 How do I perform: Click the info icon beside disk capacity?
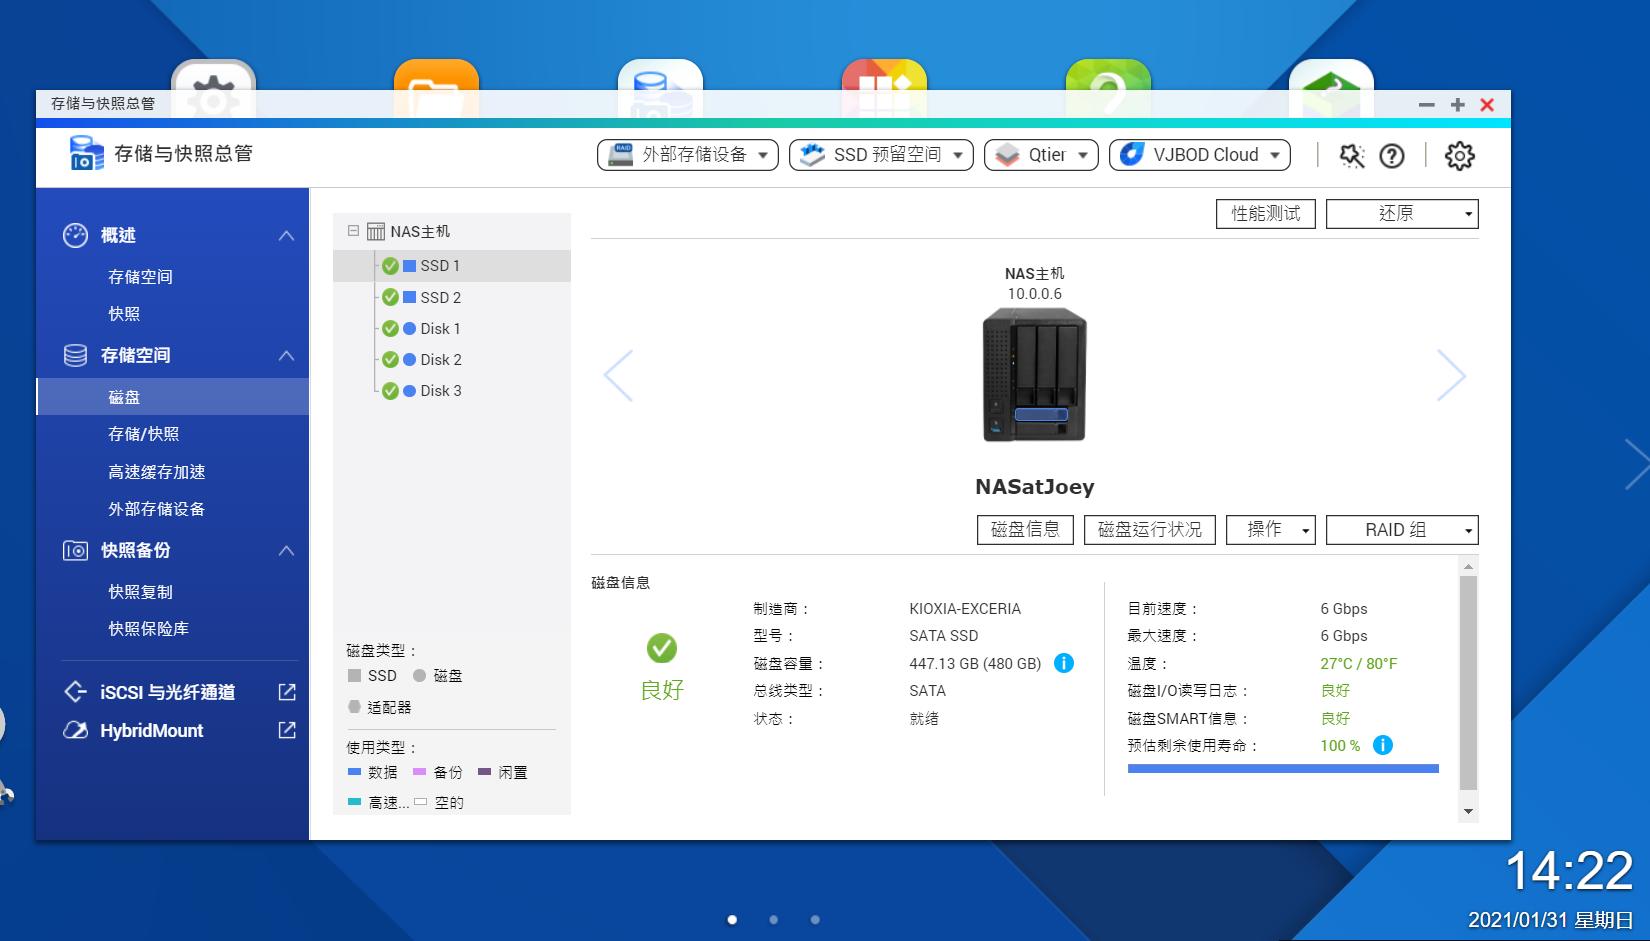point(1063,663)
